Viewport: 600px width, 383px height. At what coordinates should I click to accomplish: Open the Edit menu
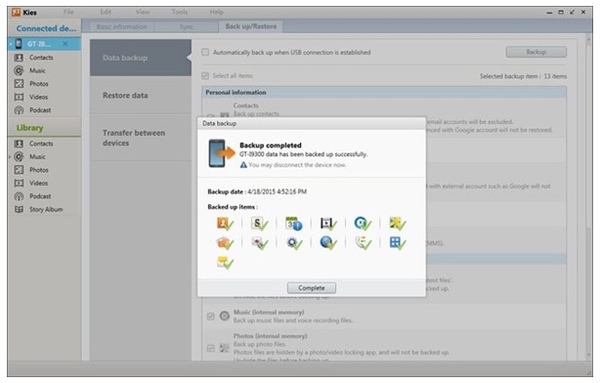click(106, 12)
